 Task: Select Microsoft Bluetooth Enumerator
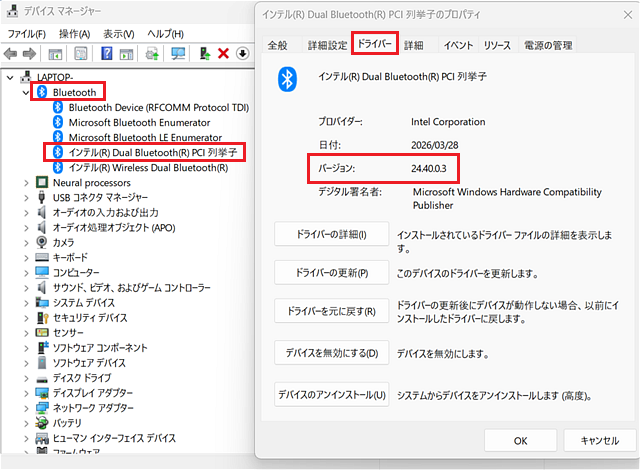point(139,122)
